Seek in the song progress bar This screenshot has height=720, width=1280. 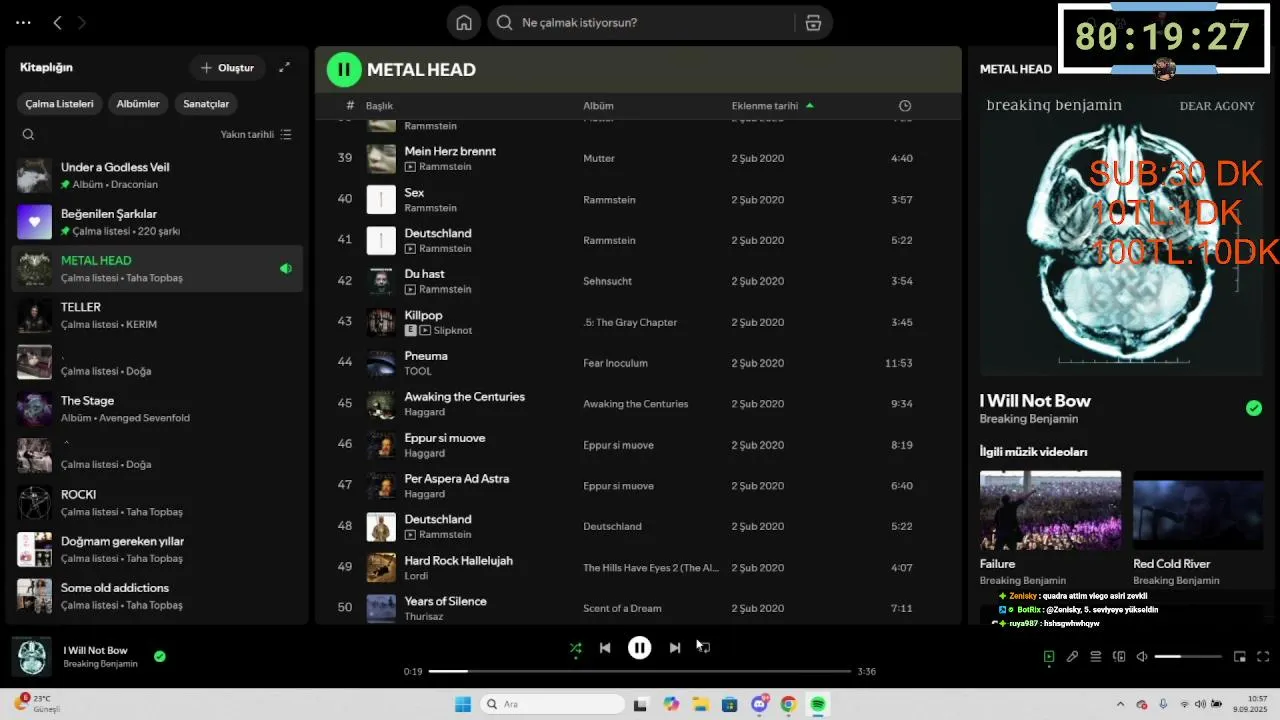[640, 671]
